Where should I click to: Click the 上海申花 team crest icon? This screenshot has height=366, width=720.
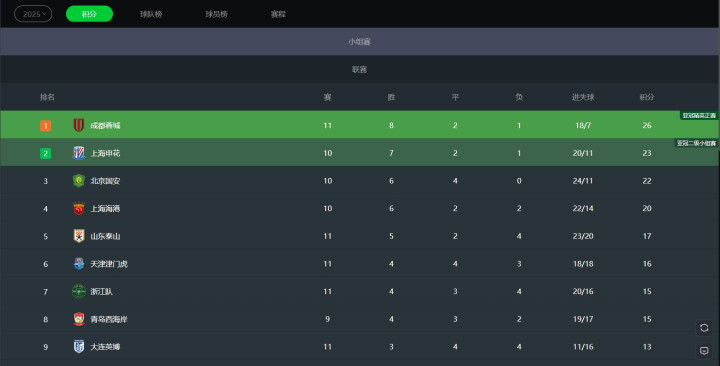(79, 153)
